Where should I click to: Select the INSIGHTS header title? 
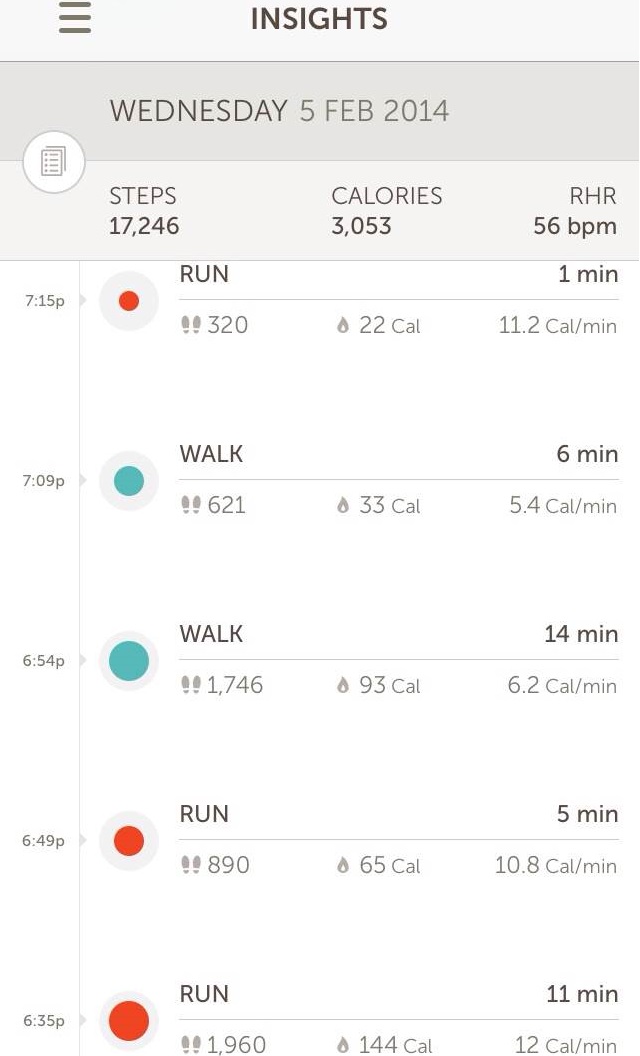(x=319, y=19)
